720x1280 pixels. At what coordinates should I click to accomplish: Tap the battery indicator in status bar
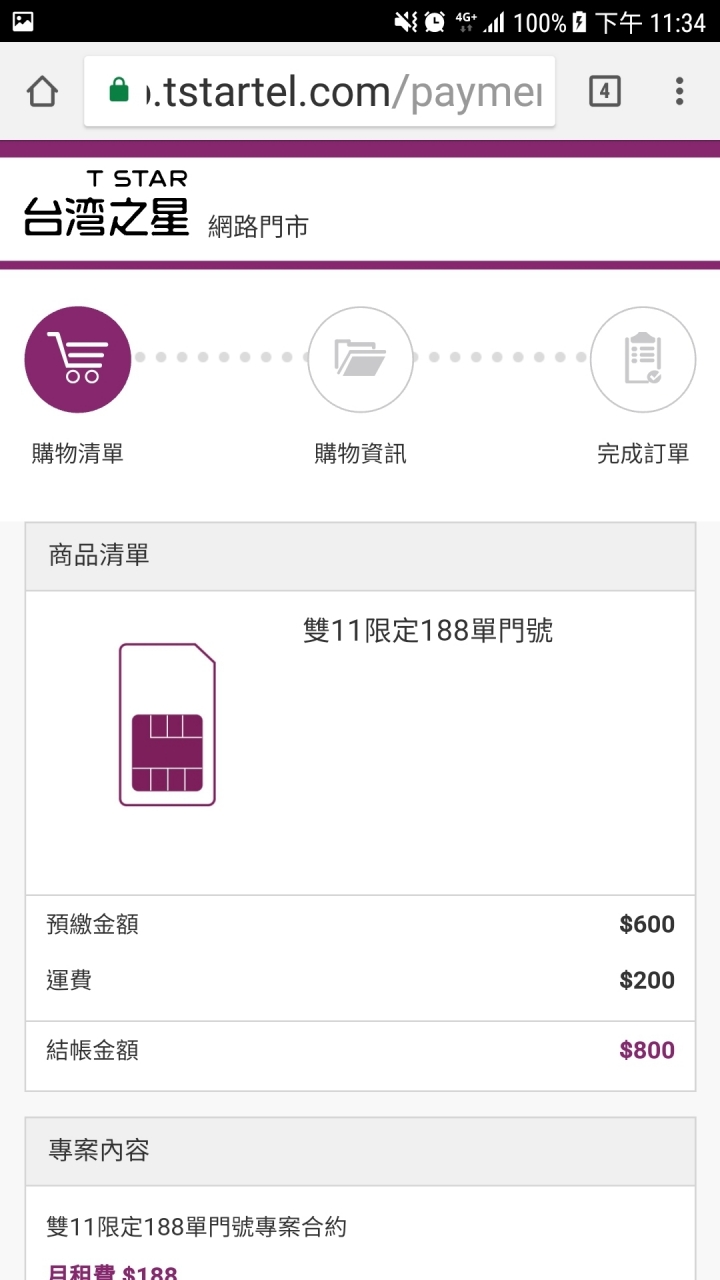tap(579, 22)
